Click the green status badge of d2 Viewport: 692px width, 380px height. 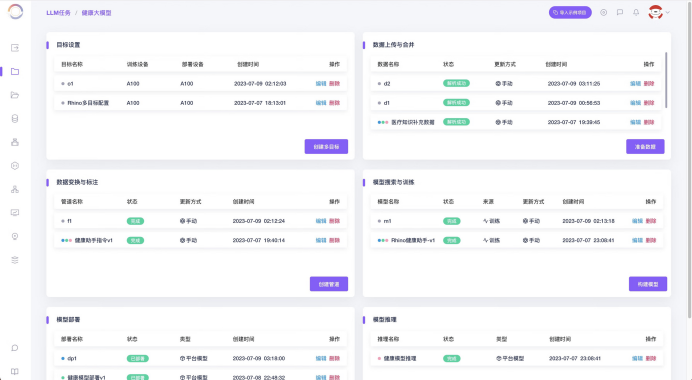[x=456, y=83]
